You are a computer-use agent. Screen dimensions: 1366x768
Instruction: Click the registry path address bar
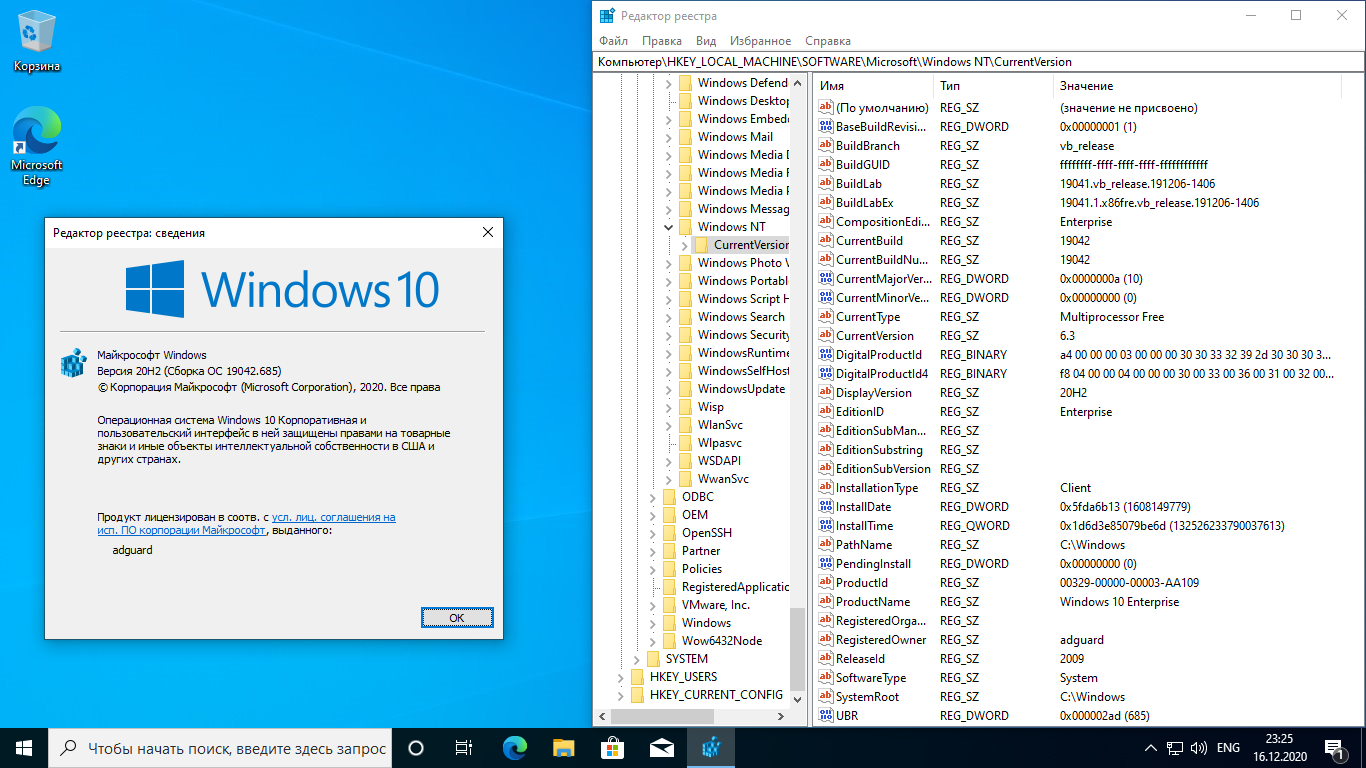click(x=976, y=62)
